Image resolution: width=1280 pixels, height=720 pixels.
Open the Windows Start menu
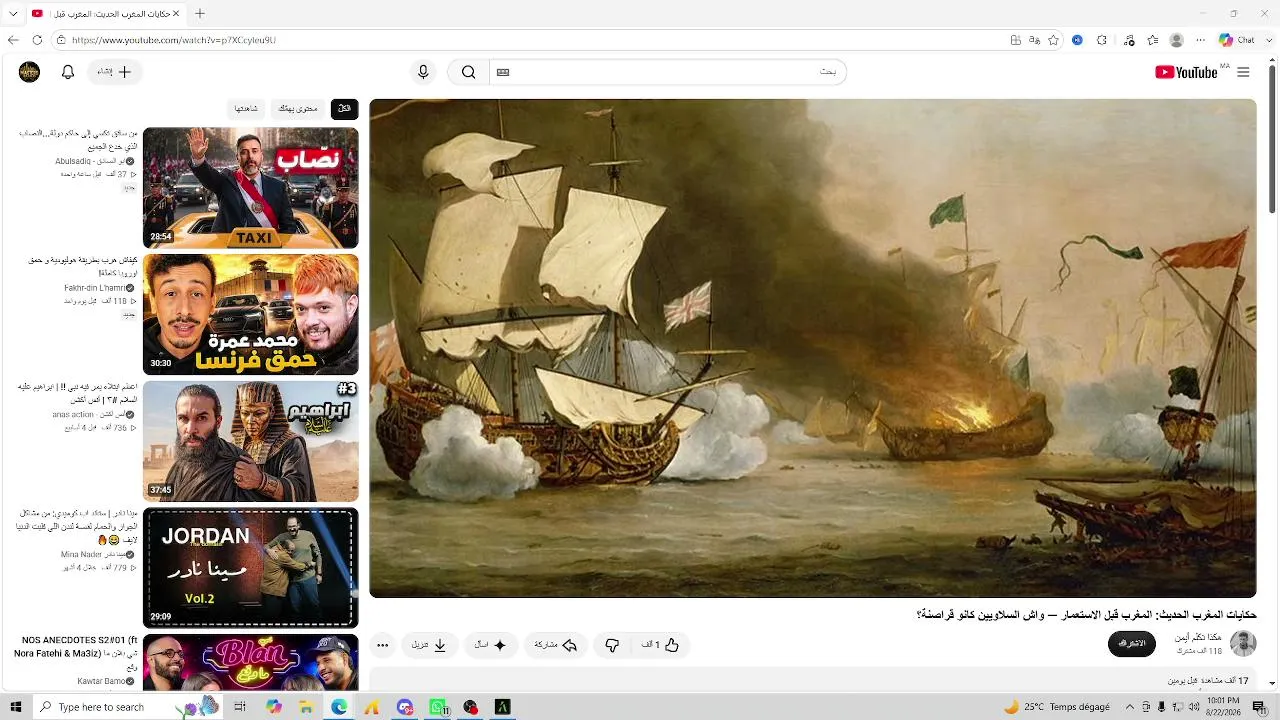point(15,707)
